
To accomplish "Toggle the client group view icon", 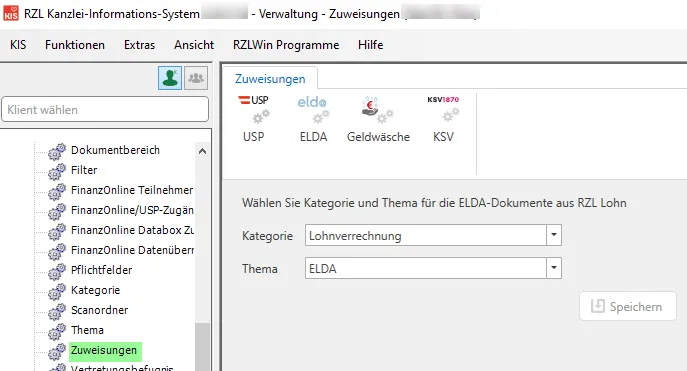I will (196, 78).
